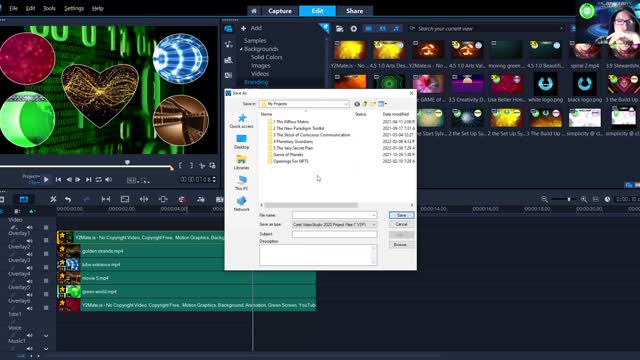Toggle Video track lock checkbox
640x360 pixels.
(x=46, y=227)
